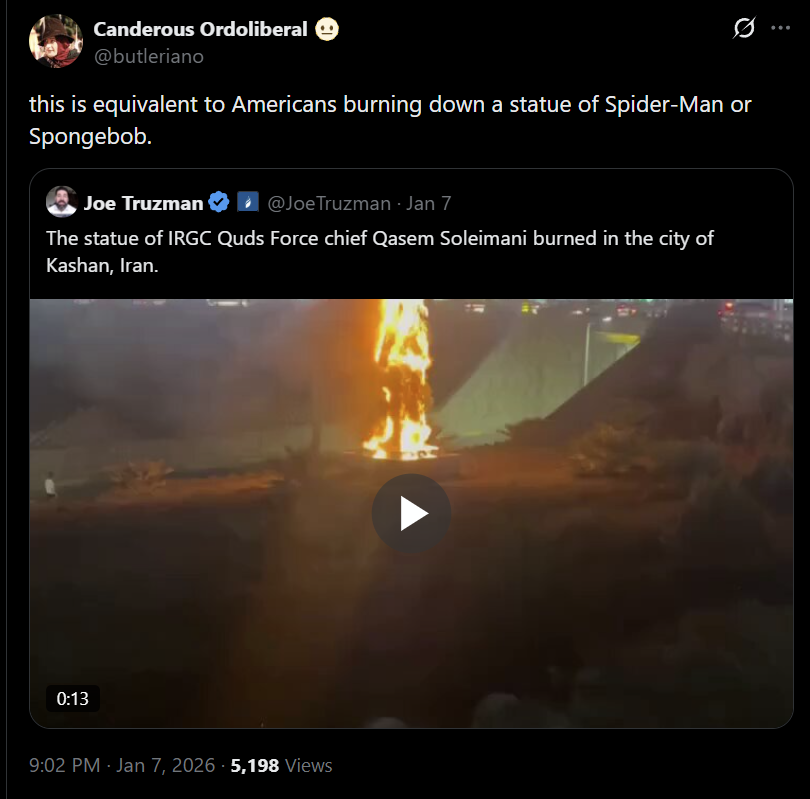Open the @butleriano handle link
The height and width of the screenshot is (799, 810).
(148, 56)
